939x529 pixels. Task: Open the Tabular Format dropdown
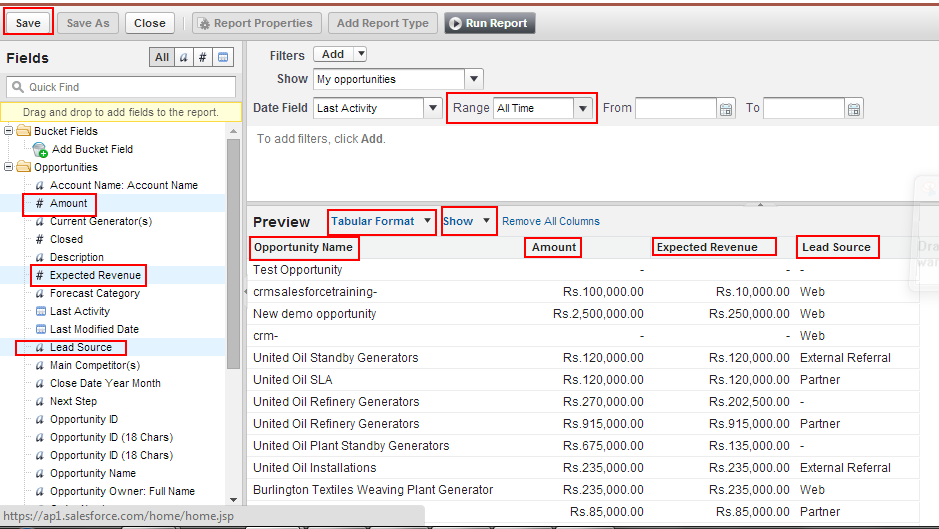click(427, 221)
